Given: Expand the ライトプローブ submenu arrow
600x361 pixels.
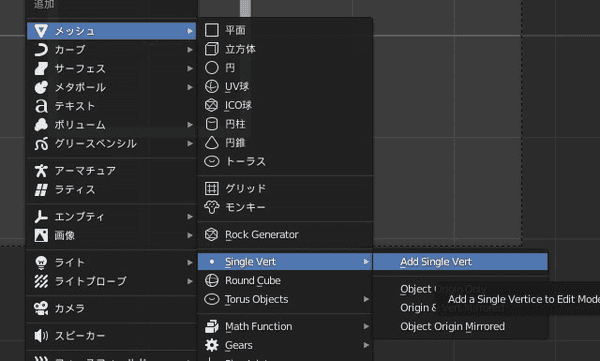Looking at the screenshot, I should (x=190, y=281).
